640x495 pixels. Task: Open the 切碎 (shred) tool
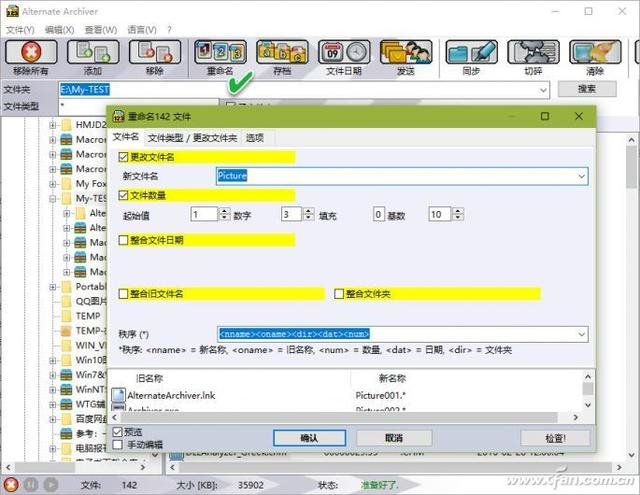point(533,52)
